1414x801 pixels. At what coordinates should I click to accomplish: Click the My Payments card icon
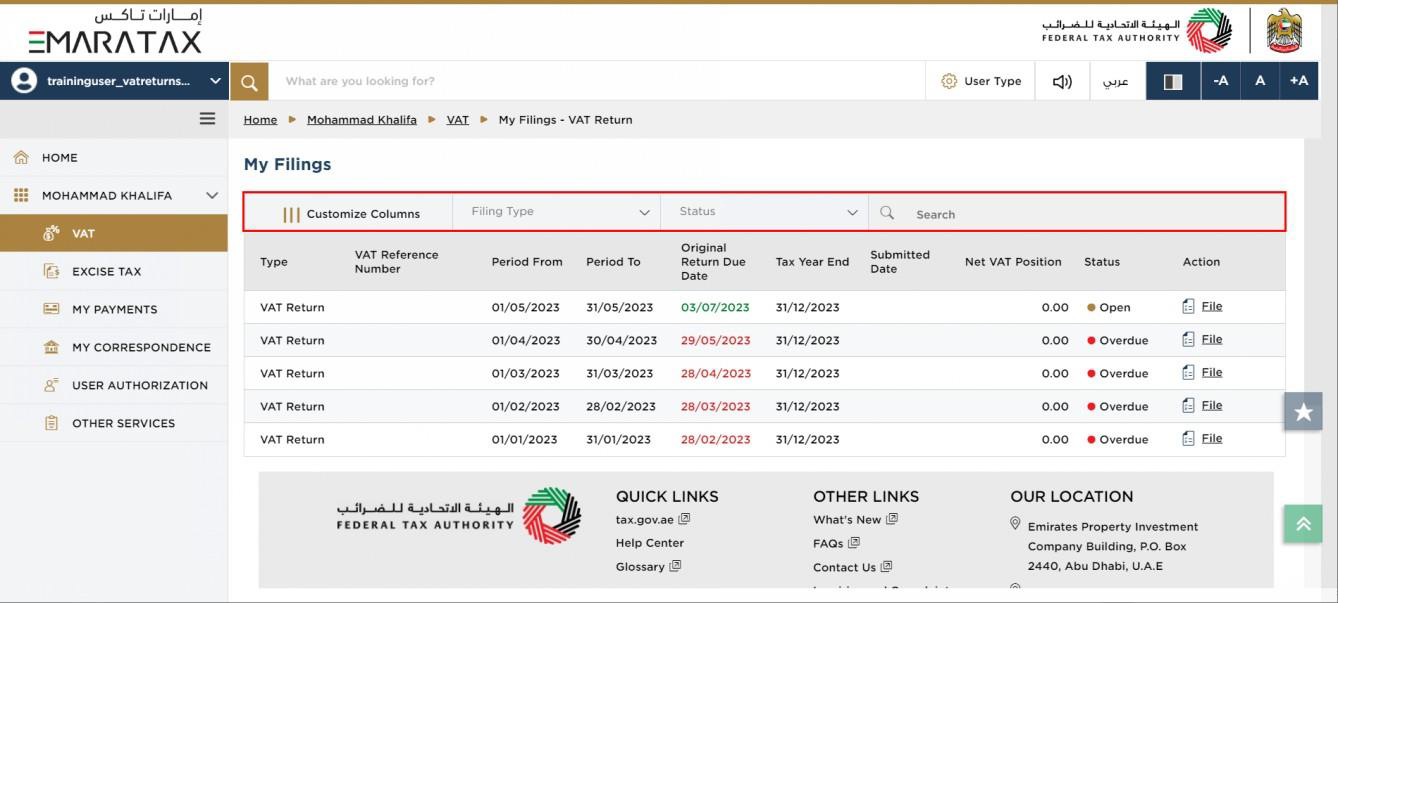[x=51, y=309]
